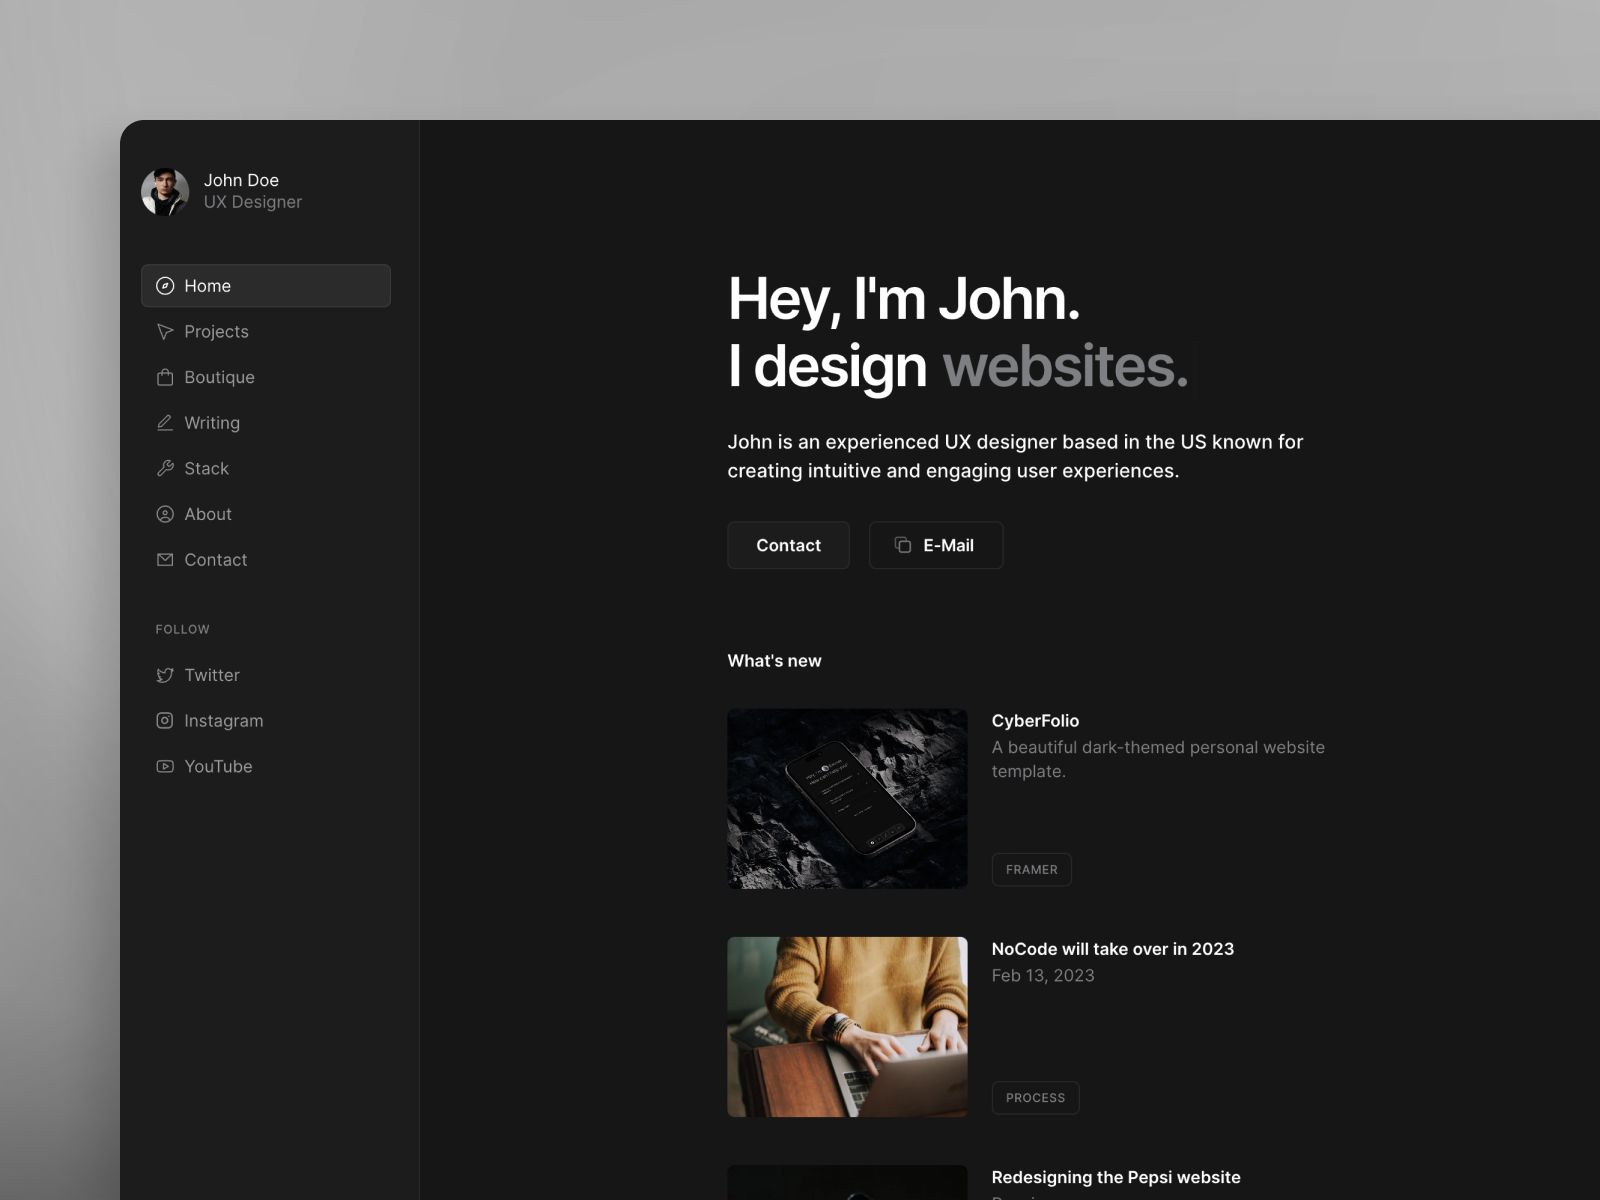The image size is (1600, 1200).
Task: Click the Contact envelope icon in sidebar
Action: coord(165,560)
